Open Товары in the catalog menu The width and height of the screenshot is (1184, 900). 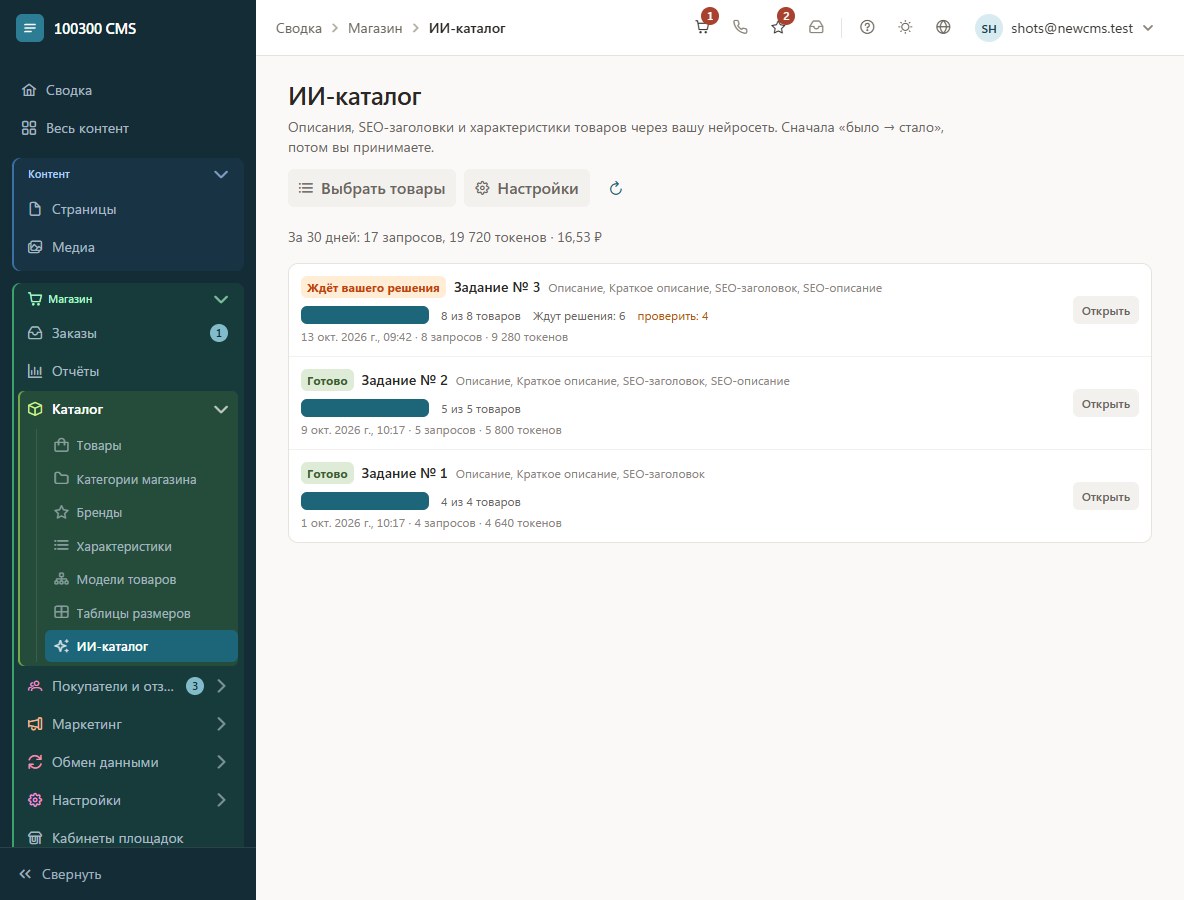[98, 445]
